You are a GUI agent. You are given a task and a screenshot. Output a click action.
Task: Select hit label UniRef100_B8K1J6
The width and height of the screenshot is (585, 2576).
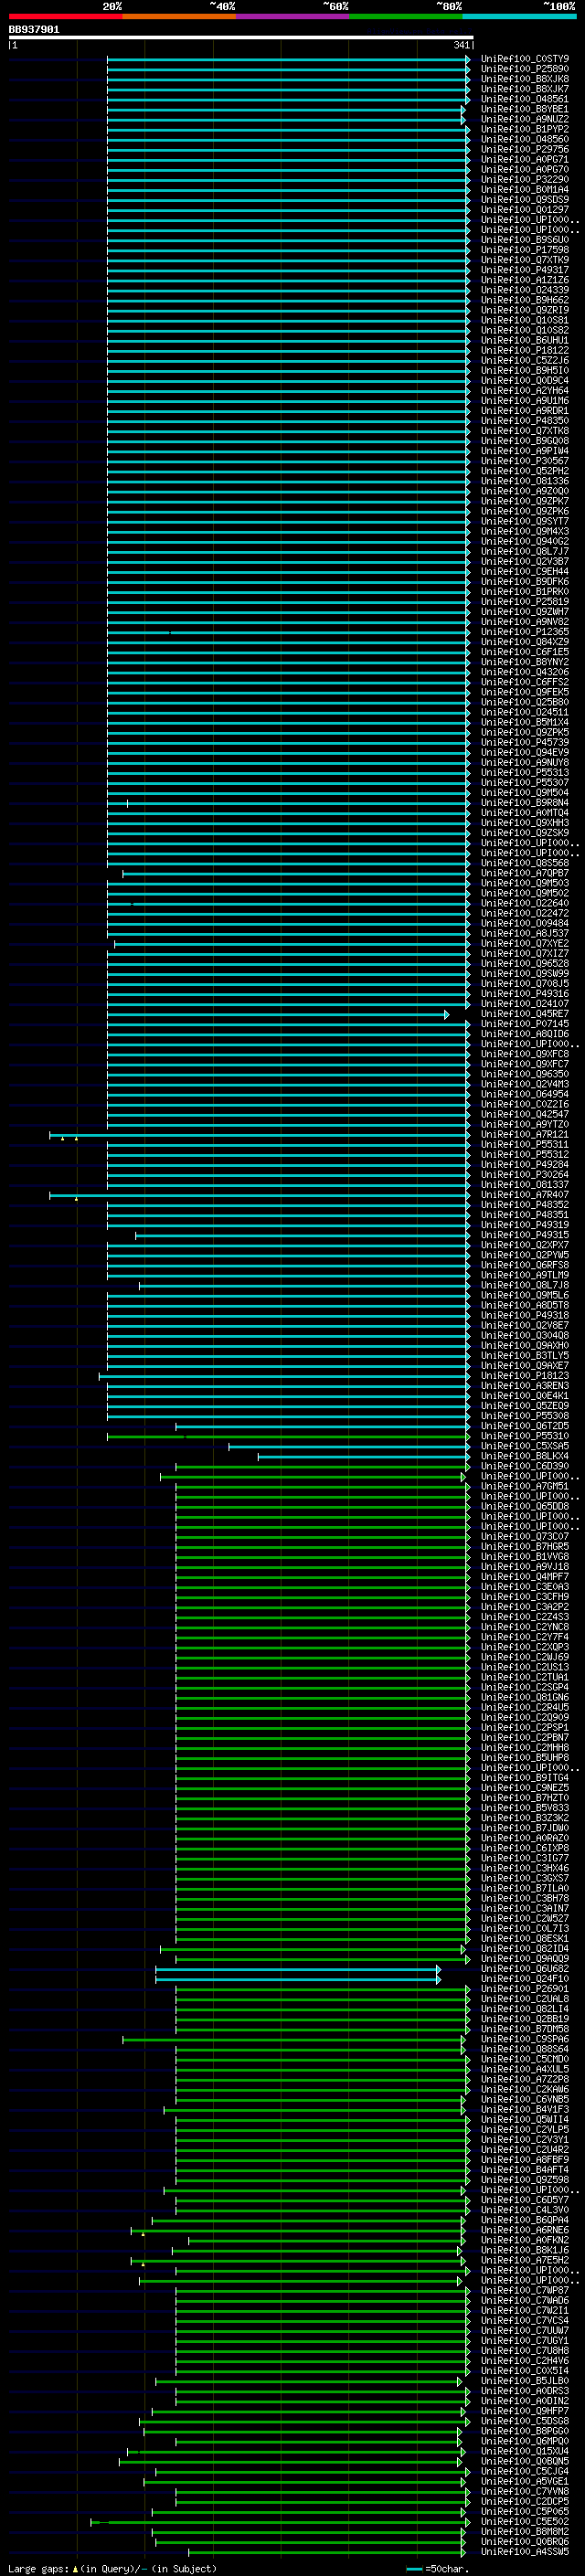(524, 2250)
